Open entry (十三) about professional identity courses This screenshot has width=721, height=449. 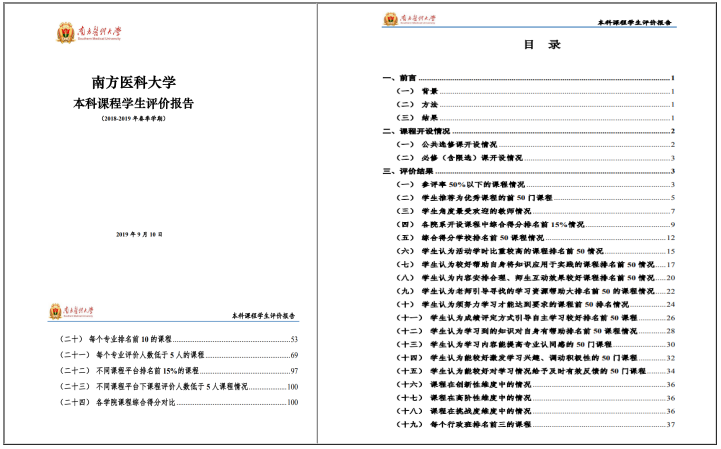(x=535, y=345)
